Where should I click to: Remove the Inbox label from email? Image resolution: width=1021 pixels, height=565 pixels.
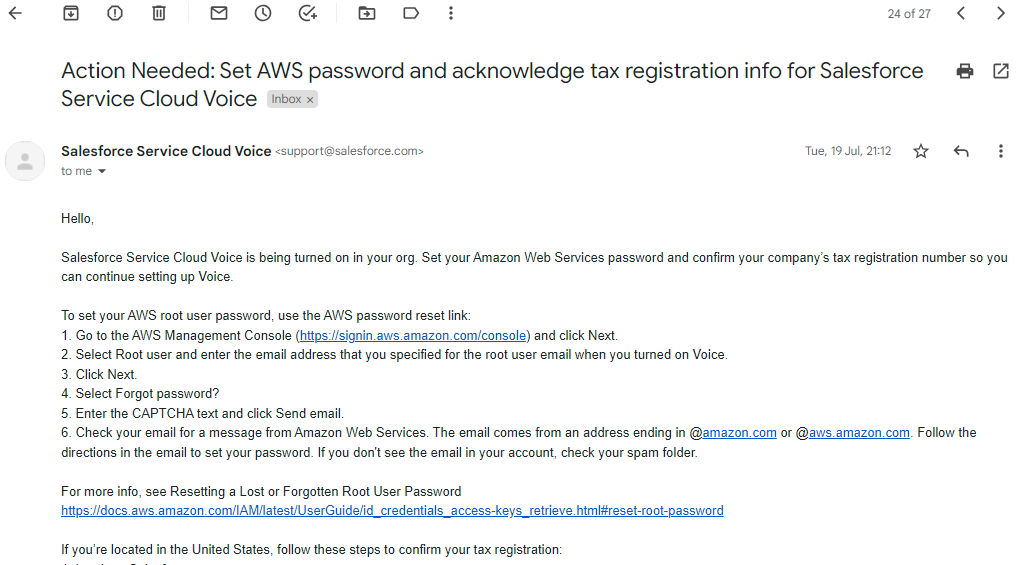click(310, 100)
